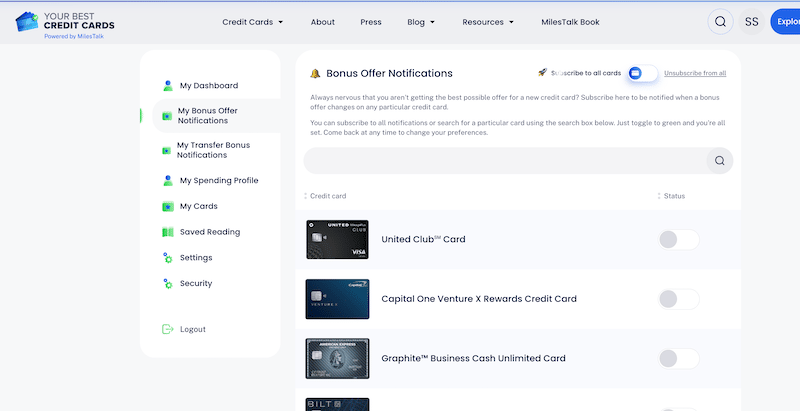Click the My Spending Profile person icon
The width and height of the screenshot is (800, 411).
coord(168,181)
